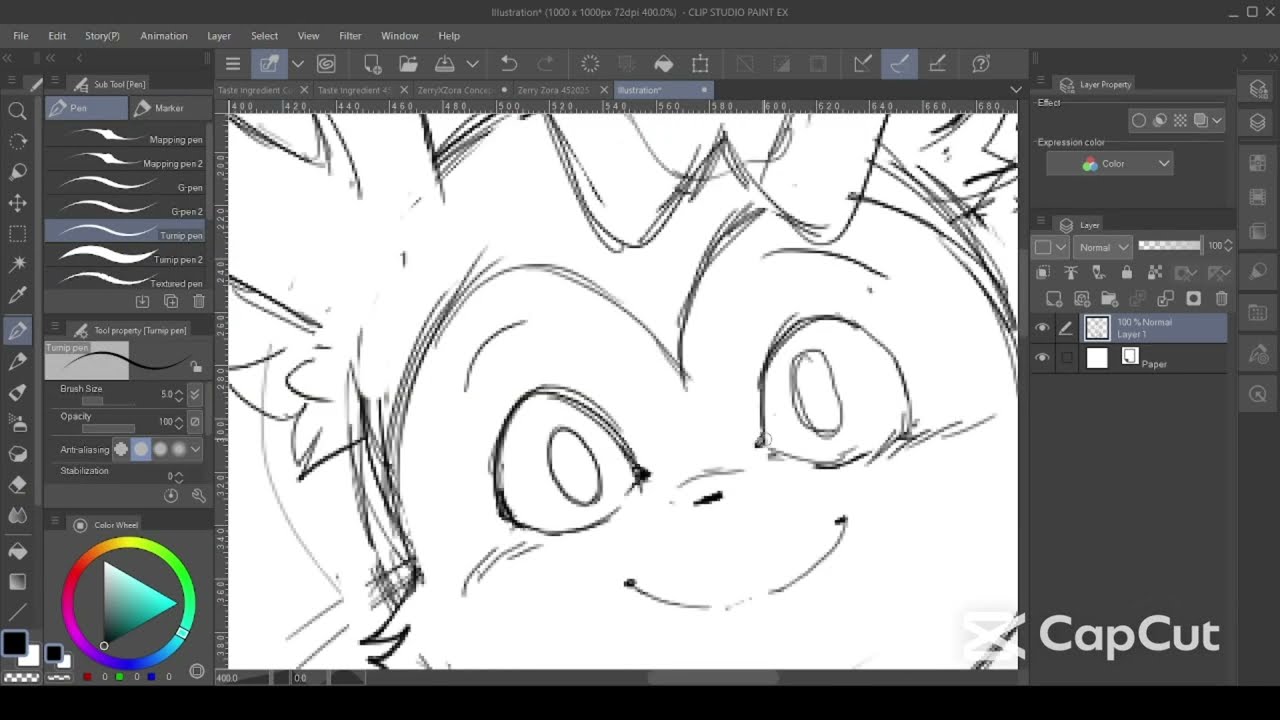Expand the Brush Size dynamics button
This screenshot has width=1280, height=720.
(x=195, y=394)
